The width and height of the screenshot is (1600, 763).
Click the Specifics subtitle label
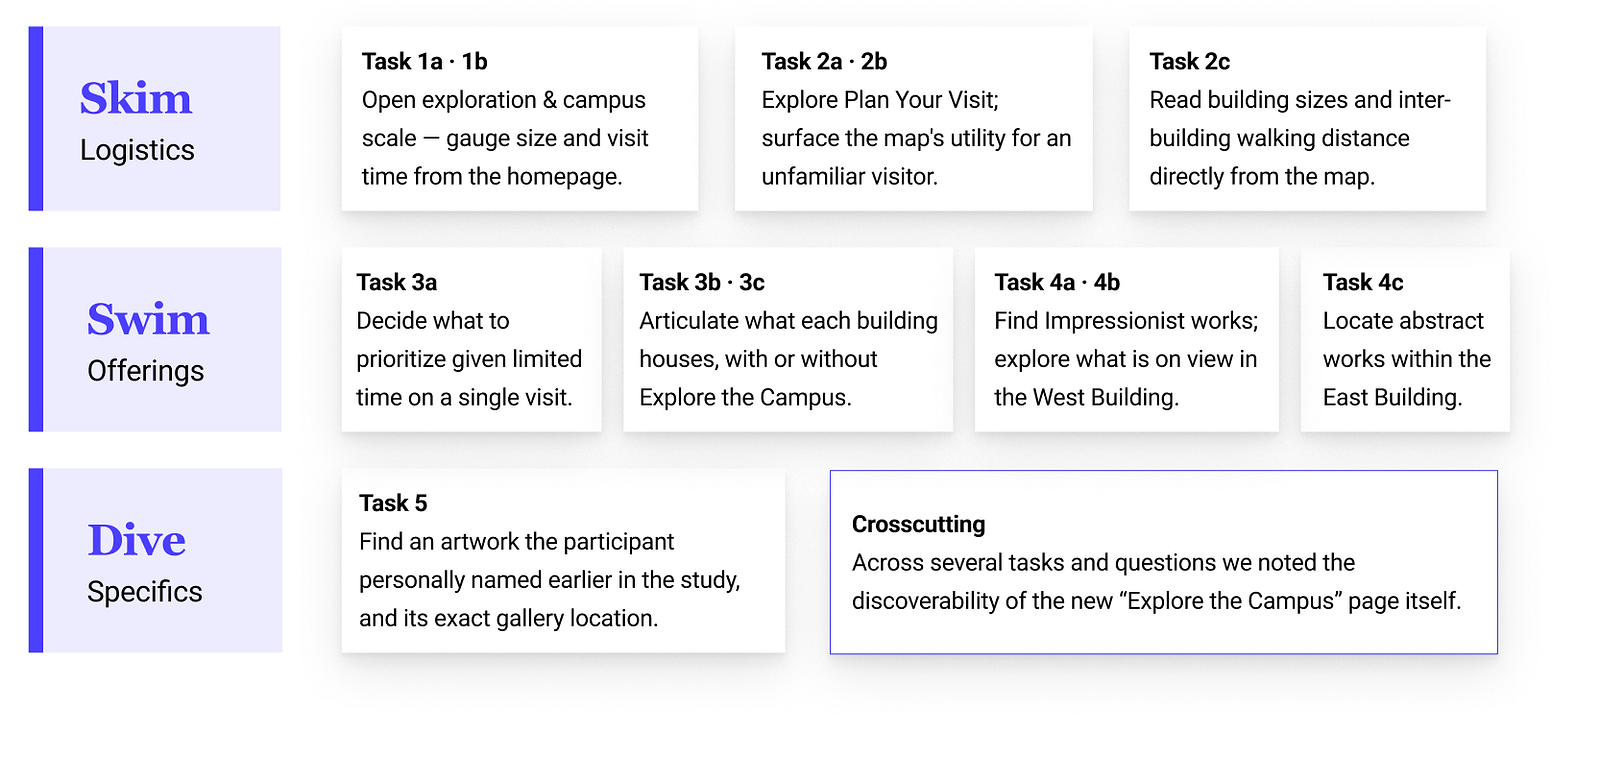145,592
